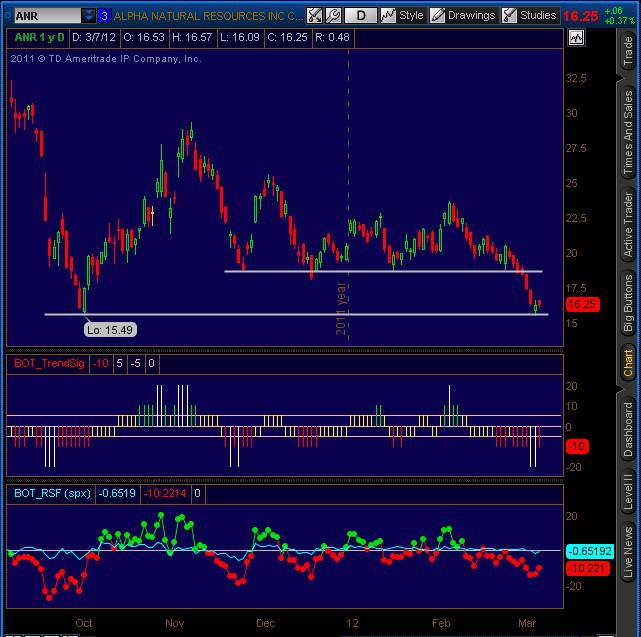Click the 22.5 label on price axis
This screenshot has height=637, width=641.
576,218
